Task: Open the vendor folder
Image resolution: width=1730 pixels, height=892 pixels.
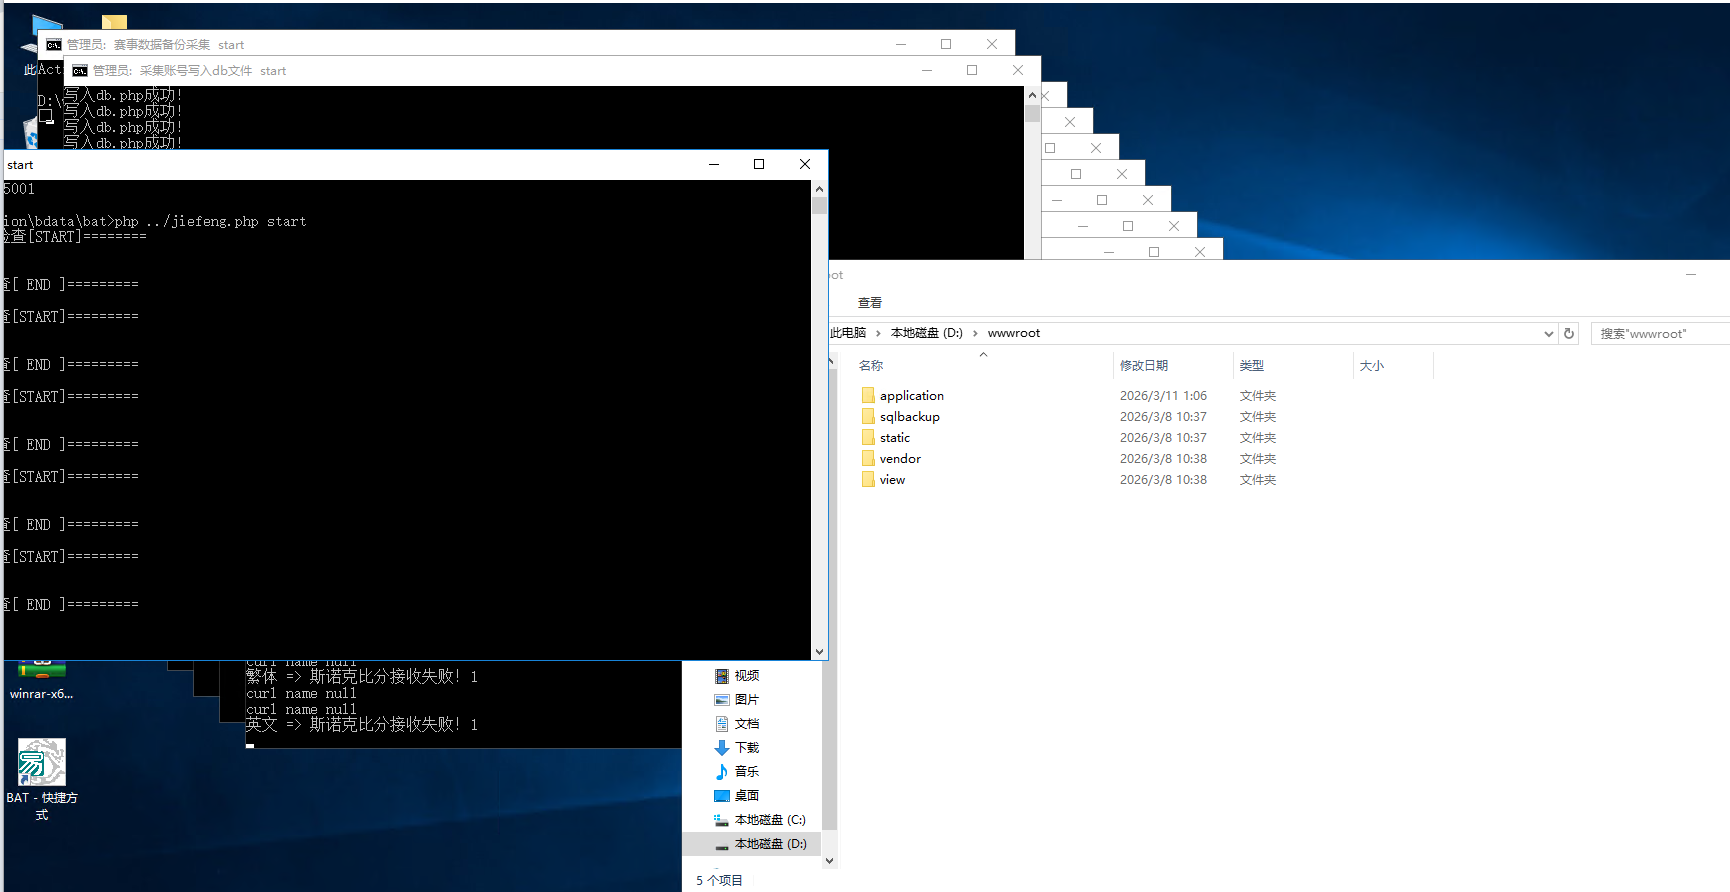Action: pyautogui.click(x=900, y=459)
